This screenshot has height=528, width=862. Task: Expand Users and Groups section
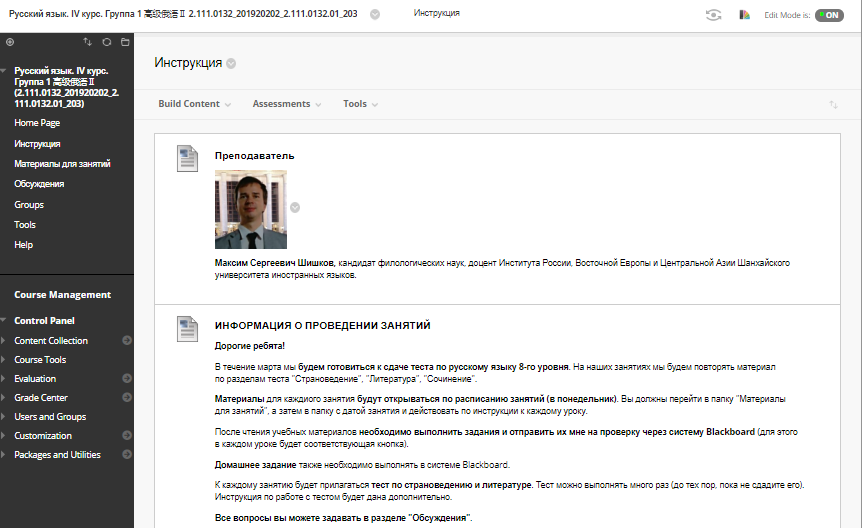tap(50, 417)
